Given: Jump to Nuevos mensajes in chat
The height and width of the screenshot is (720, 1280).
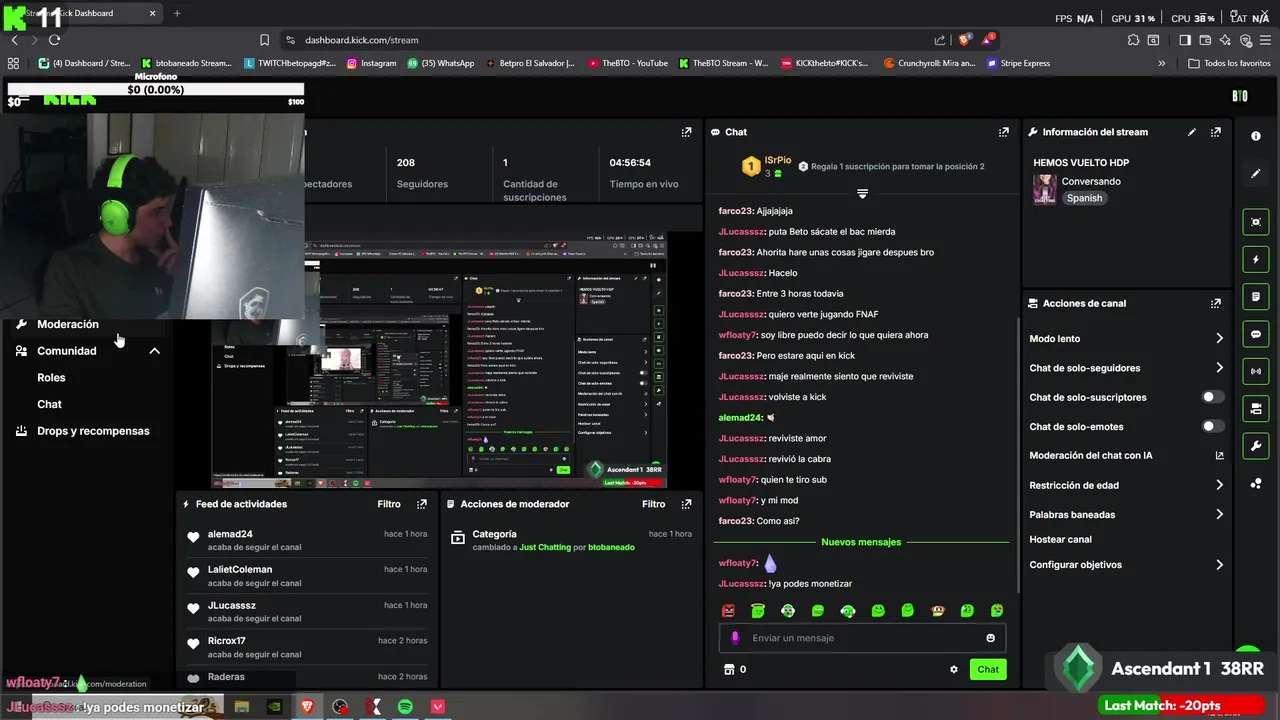Looking at the screenshot, I should [x=861, y=542].
